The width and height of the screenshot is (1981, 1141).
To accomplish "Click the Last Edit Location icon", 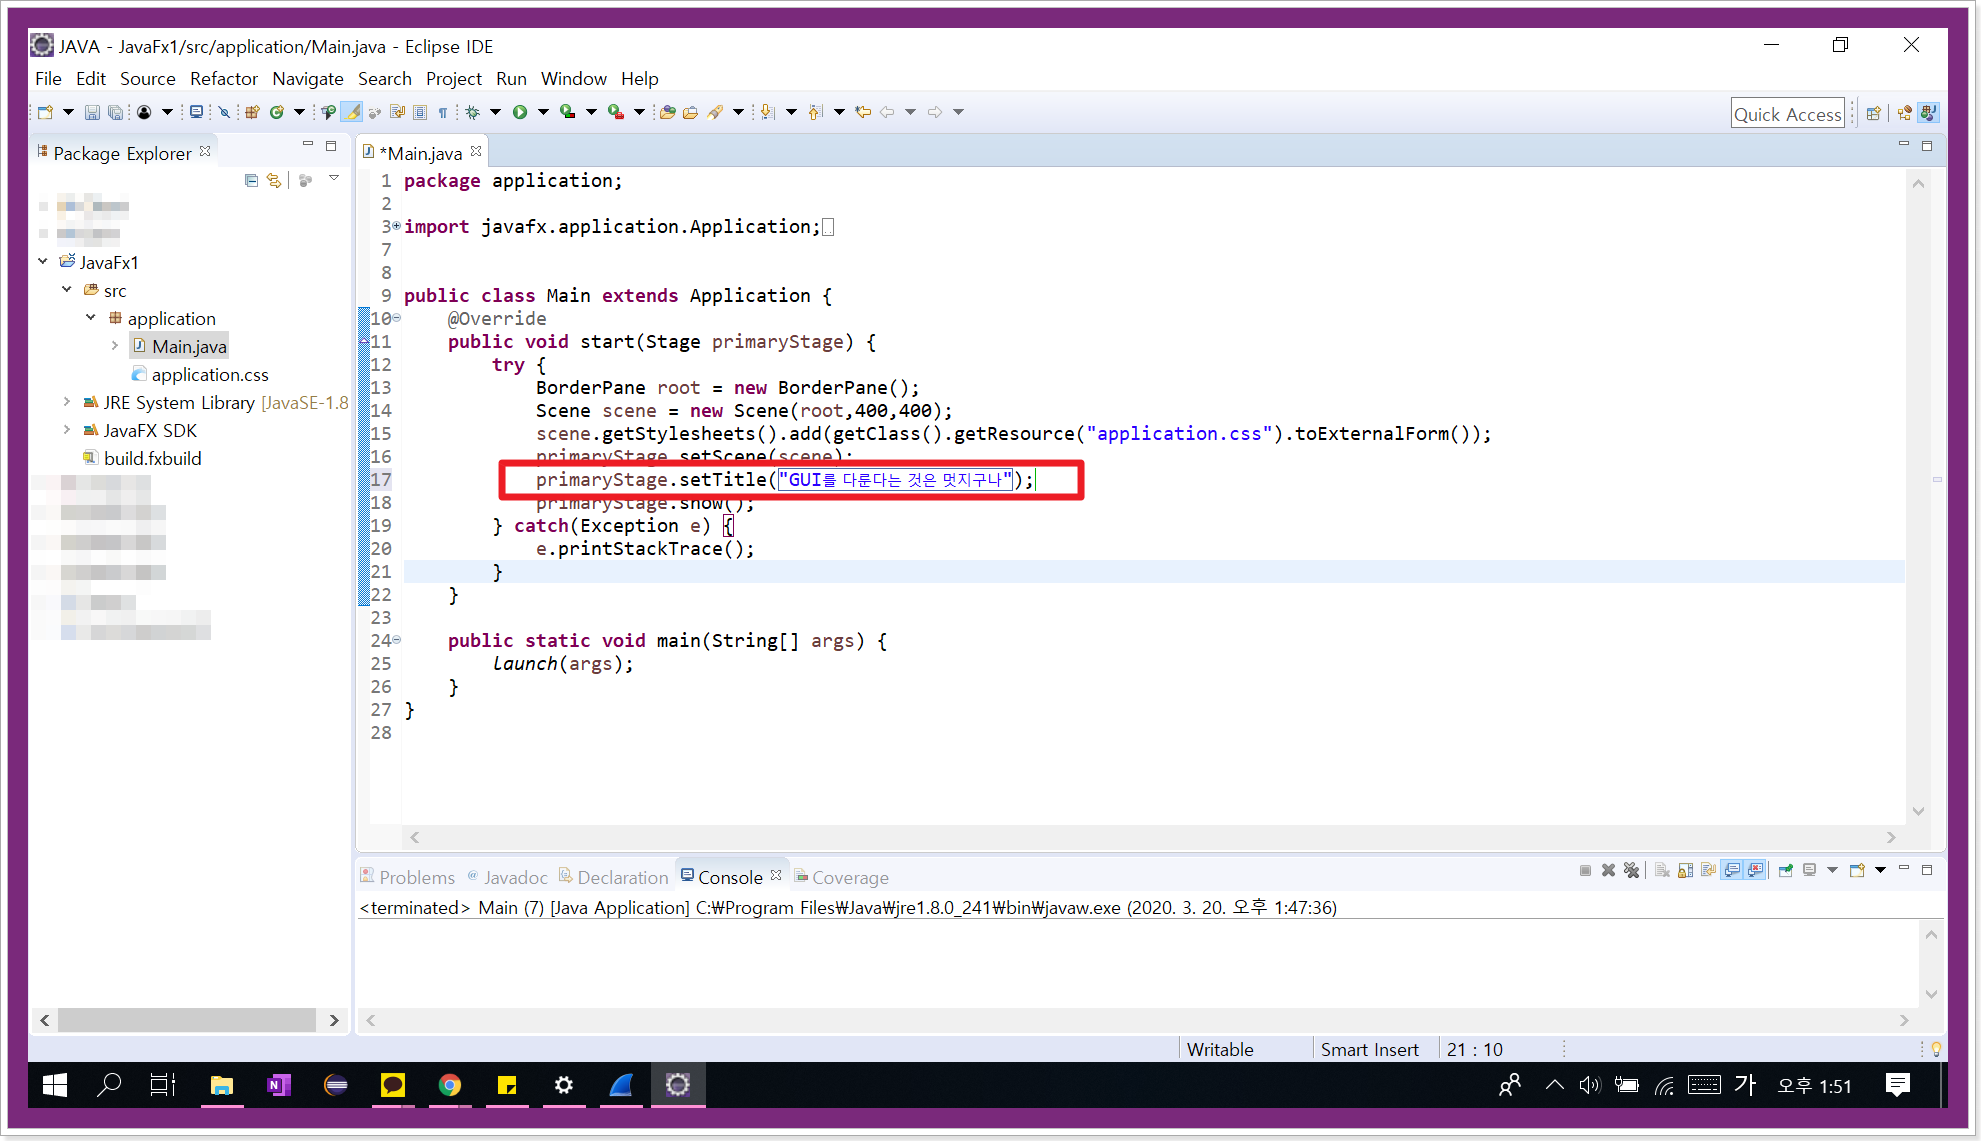I will pos(863,112).
